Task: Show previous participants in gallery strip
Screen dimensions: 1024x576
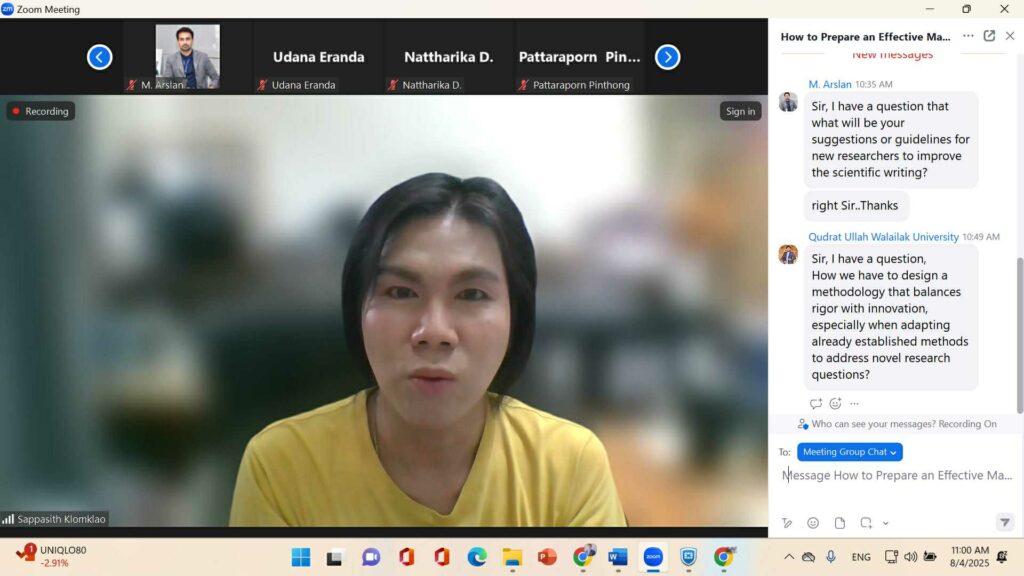Action: pyautogui.click(x=99, y=57)
